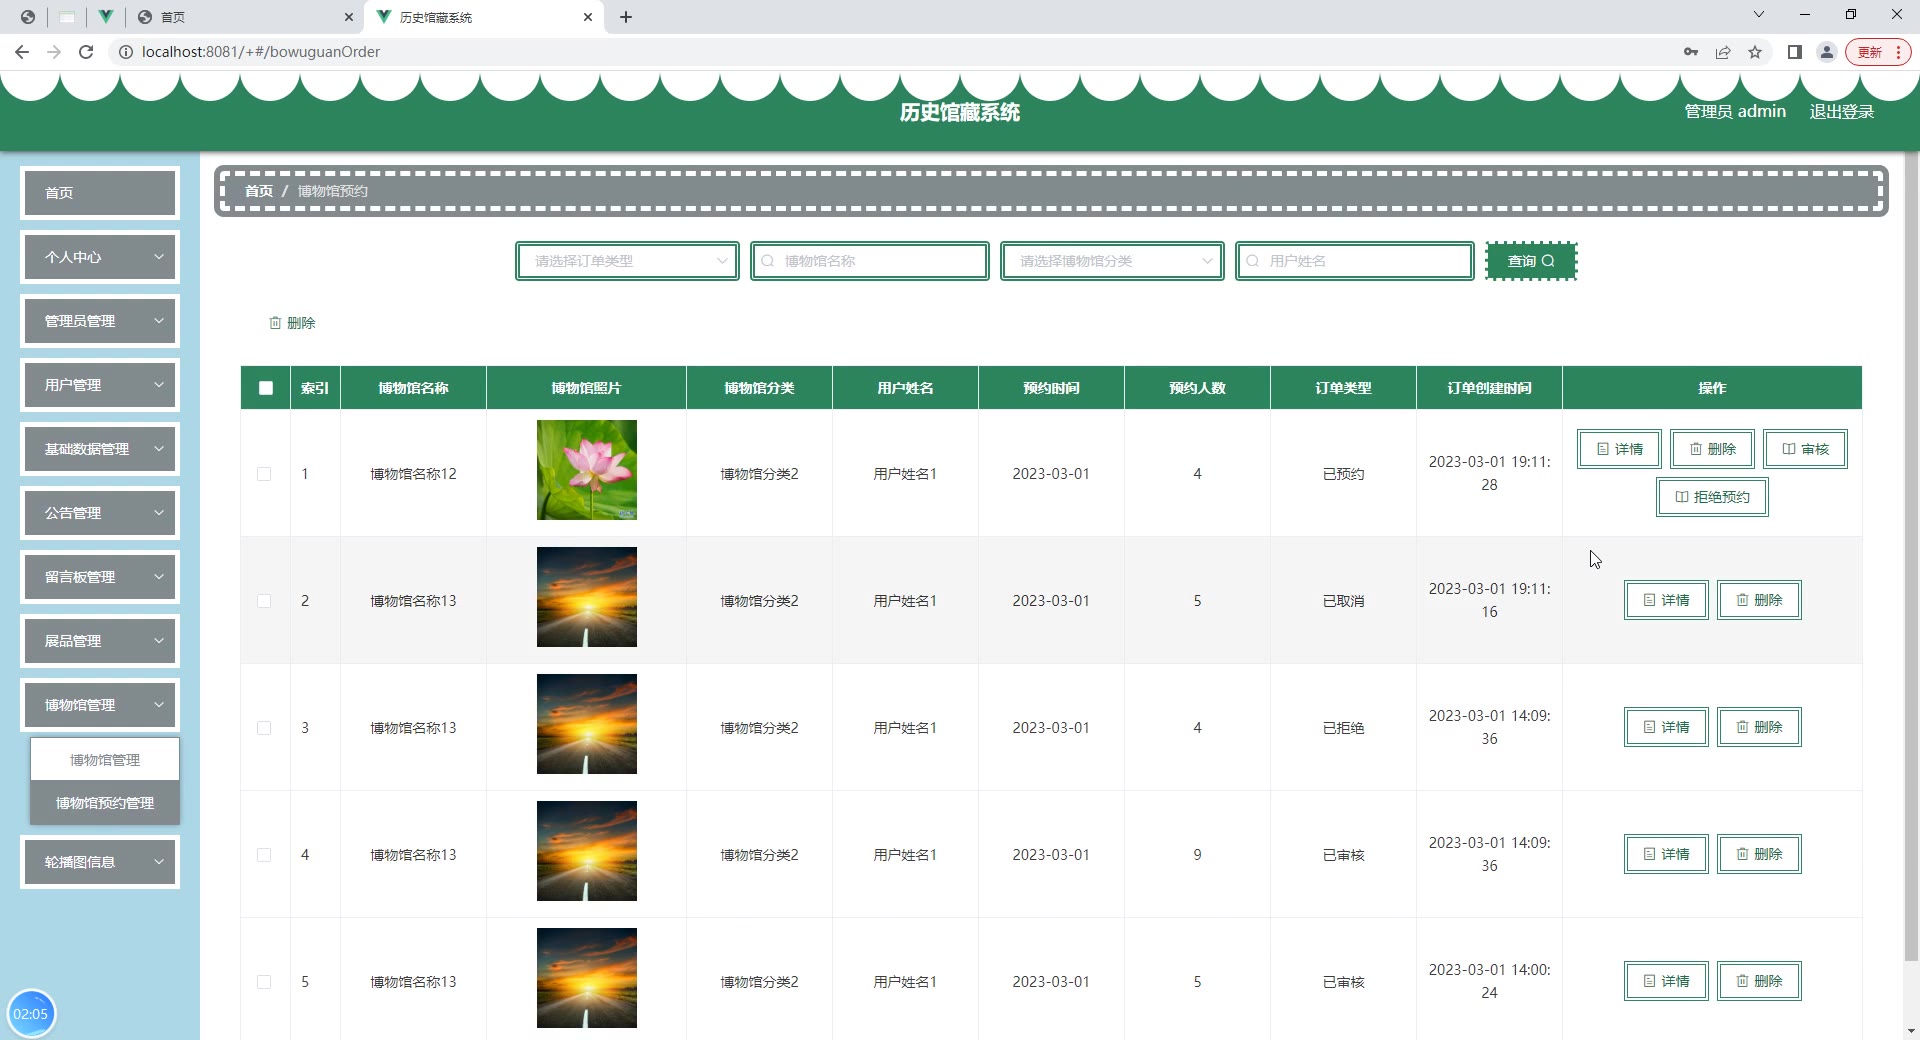Screen dimensions: 1920x1040
Task: Close the 首页 browser tab
Action: [348, 17]
